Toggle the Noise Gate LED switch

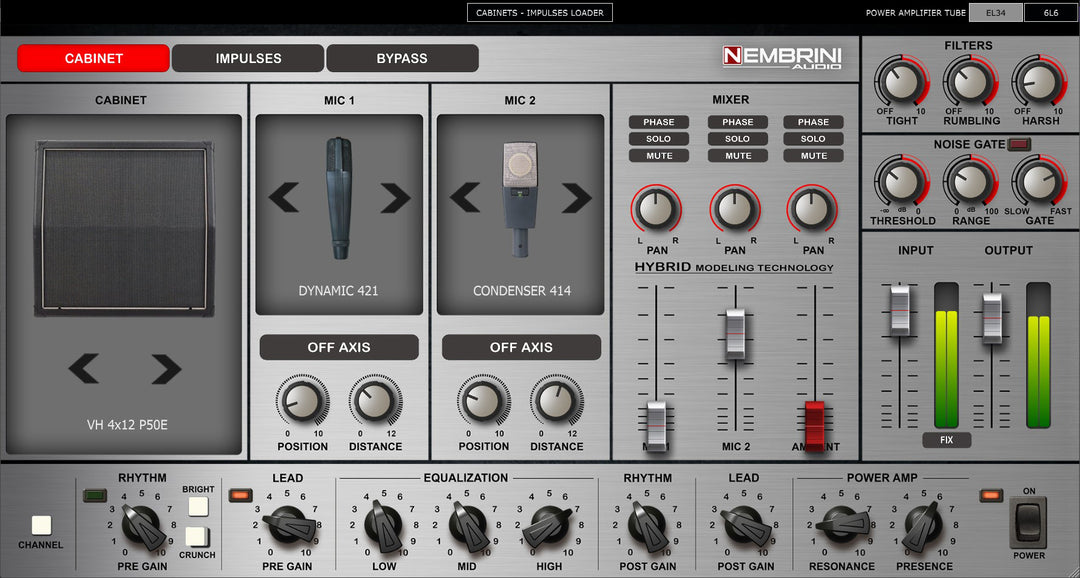pyautogui.click(x=1020, y=144)
